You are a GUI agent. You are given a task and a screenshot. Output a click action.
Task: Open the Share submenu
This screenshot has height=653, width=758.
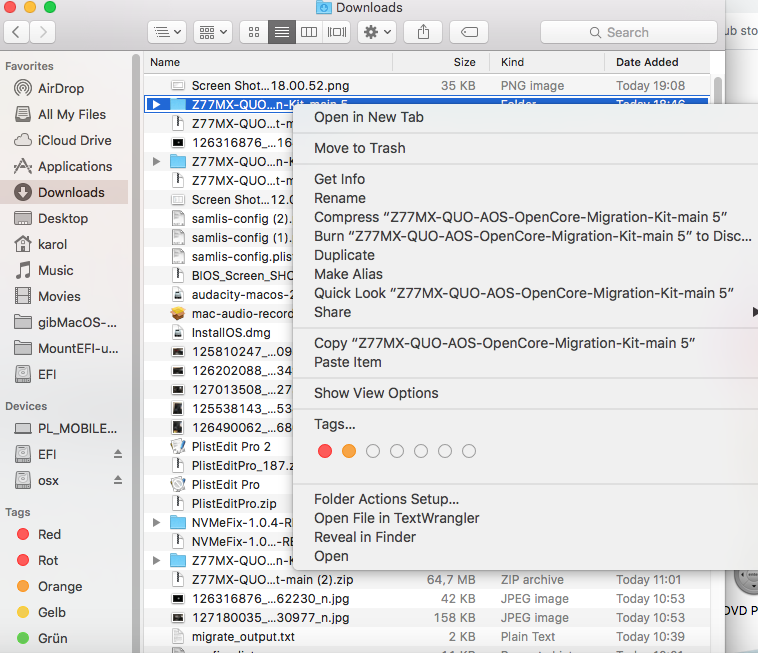click(526, 312)
